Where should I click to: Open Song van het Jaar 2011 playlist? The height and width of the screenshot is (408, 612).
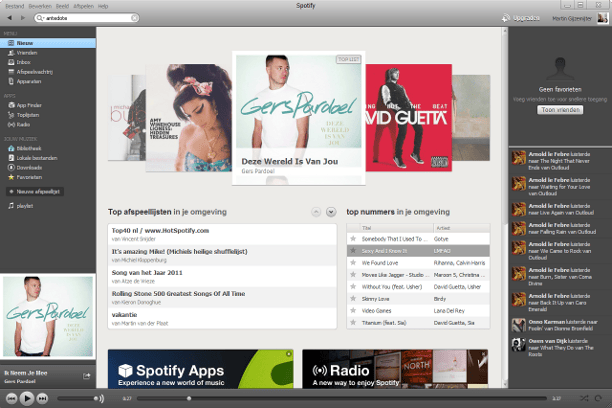coord(222,276)
